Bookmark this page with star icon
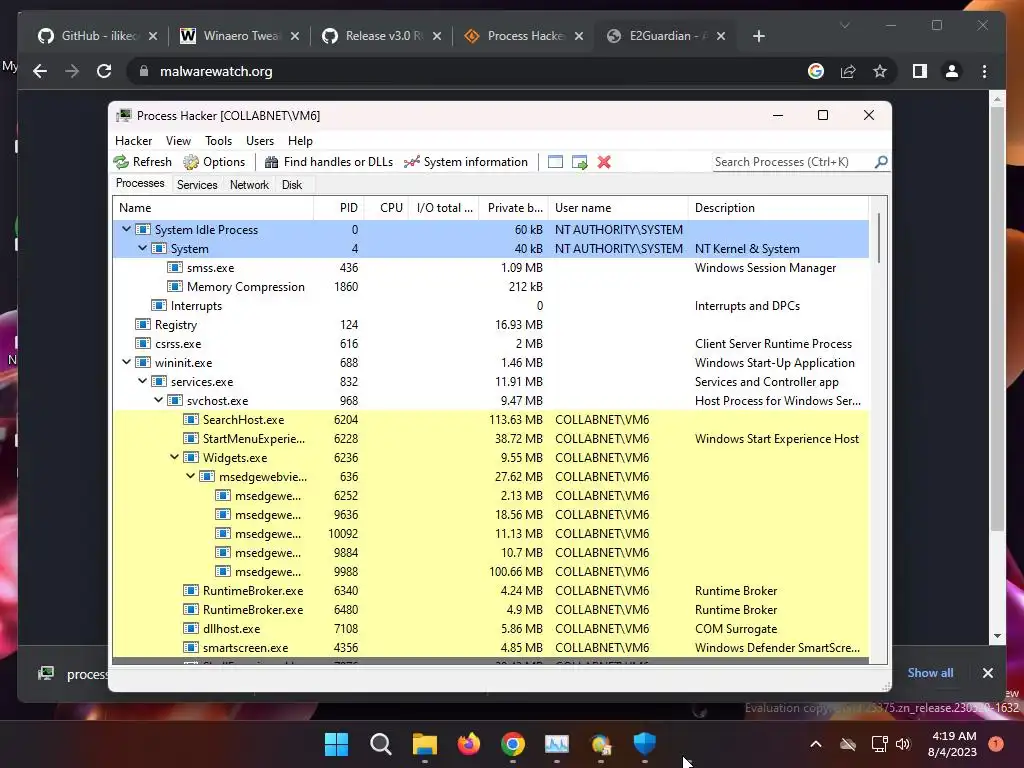1024x768 pixels. [880, 71]
